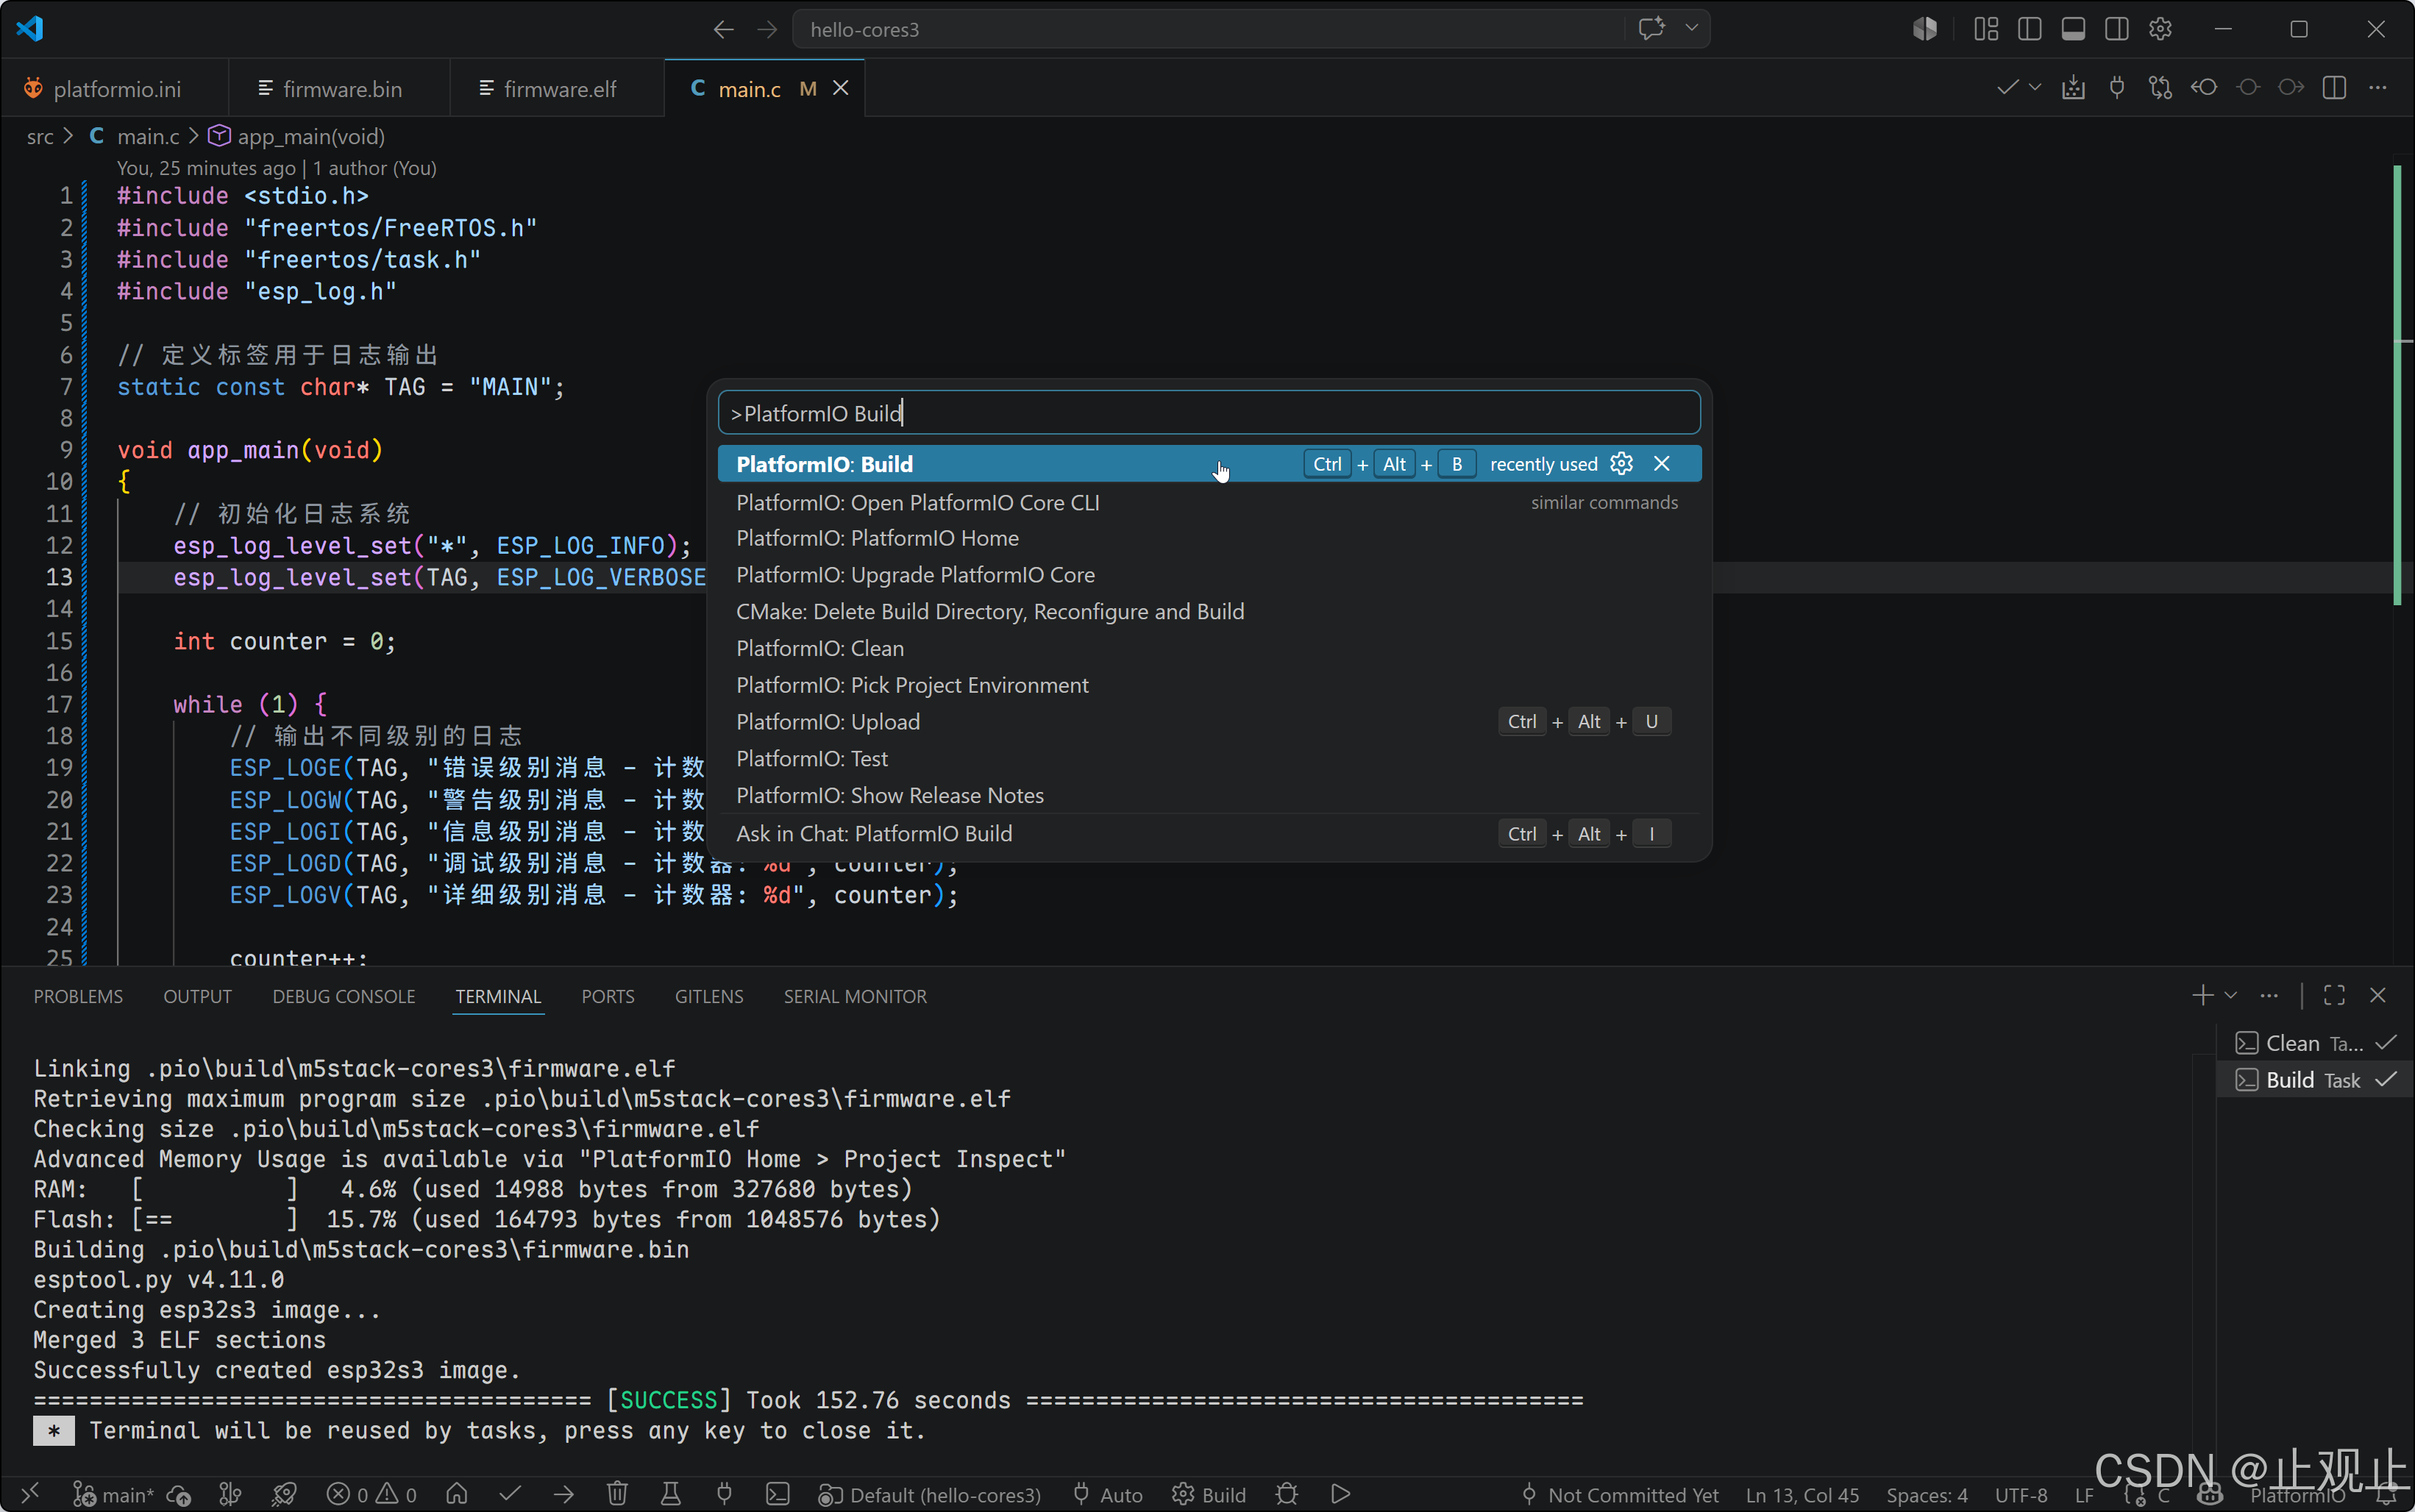This screenshot has width=2415, height=1512.
Task: Open errors and warnings count in status bar
Action: tap(372, 1494)
